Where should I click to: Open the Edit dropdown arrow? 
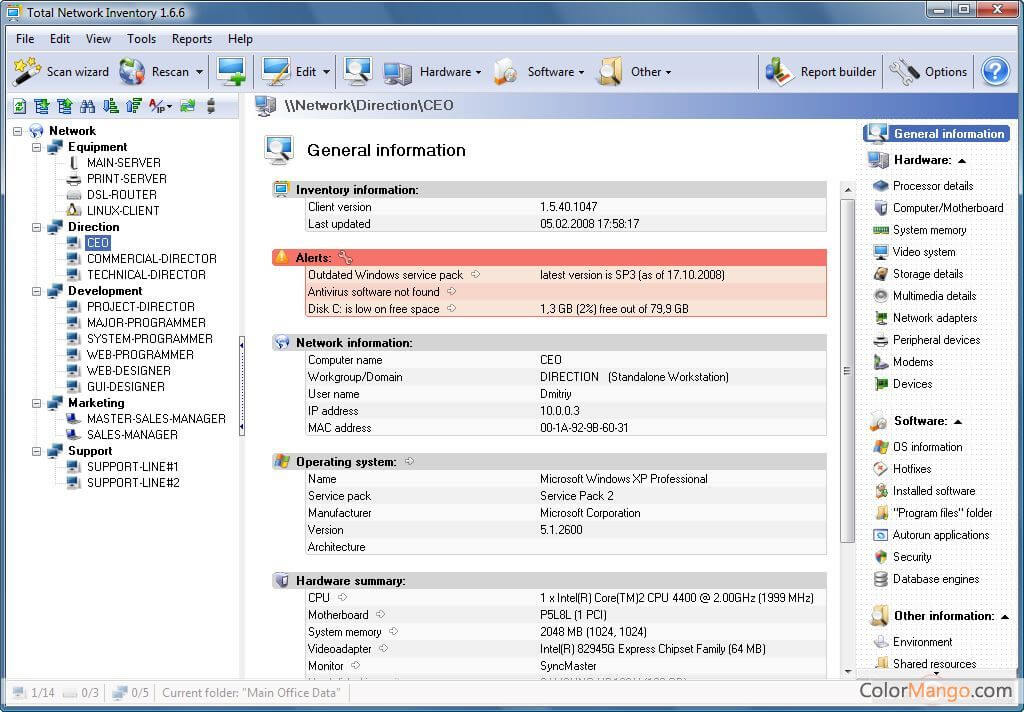pyautogui.click(x=326, y=73)
